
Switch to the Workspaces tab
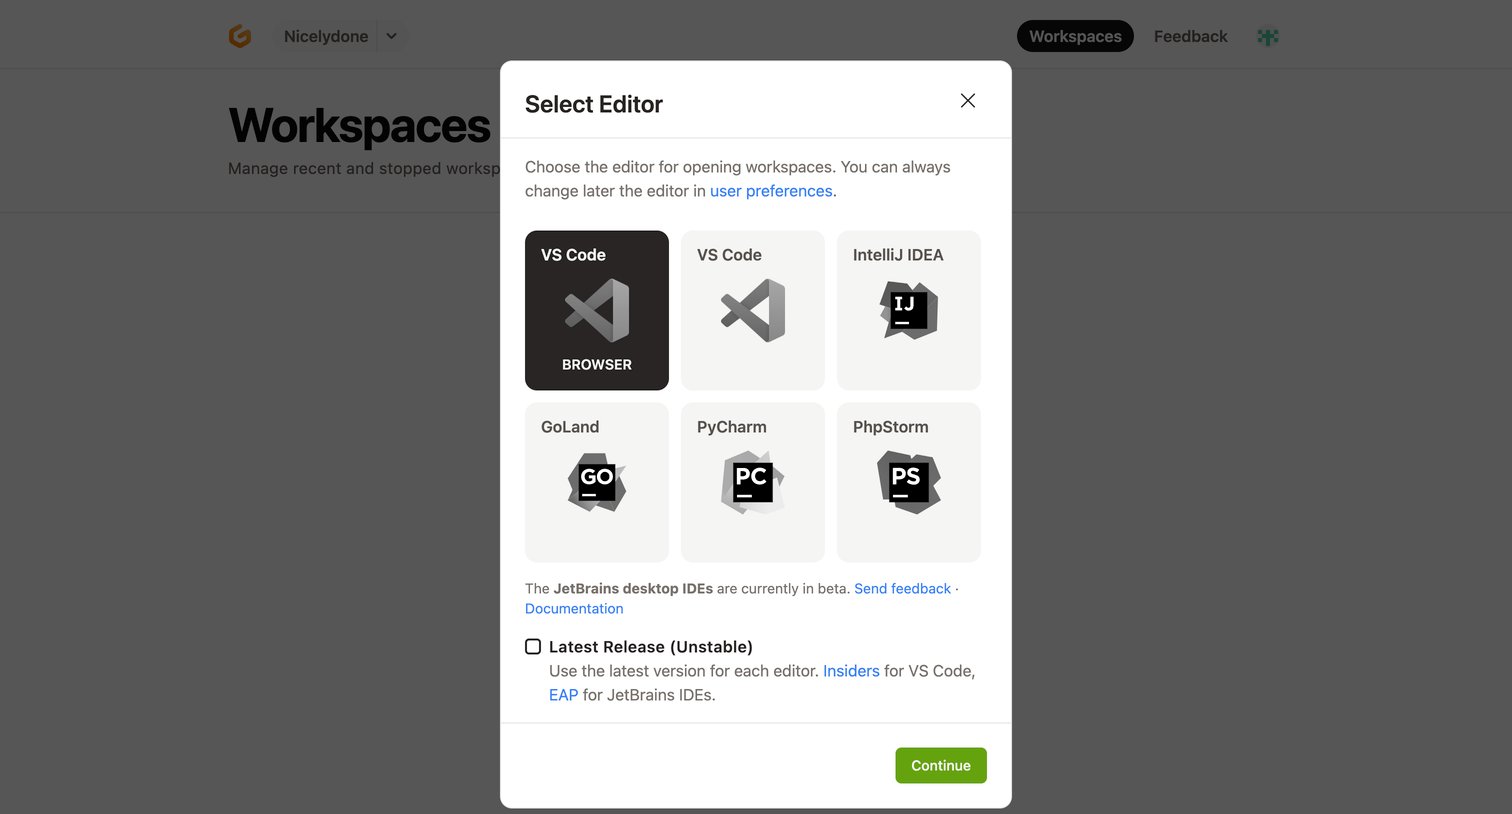tap(1075, 36)
